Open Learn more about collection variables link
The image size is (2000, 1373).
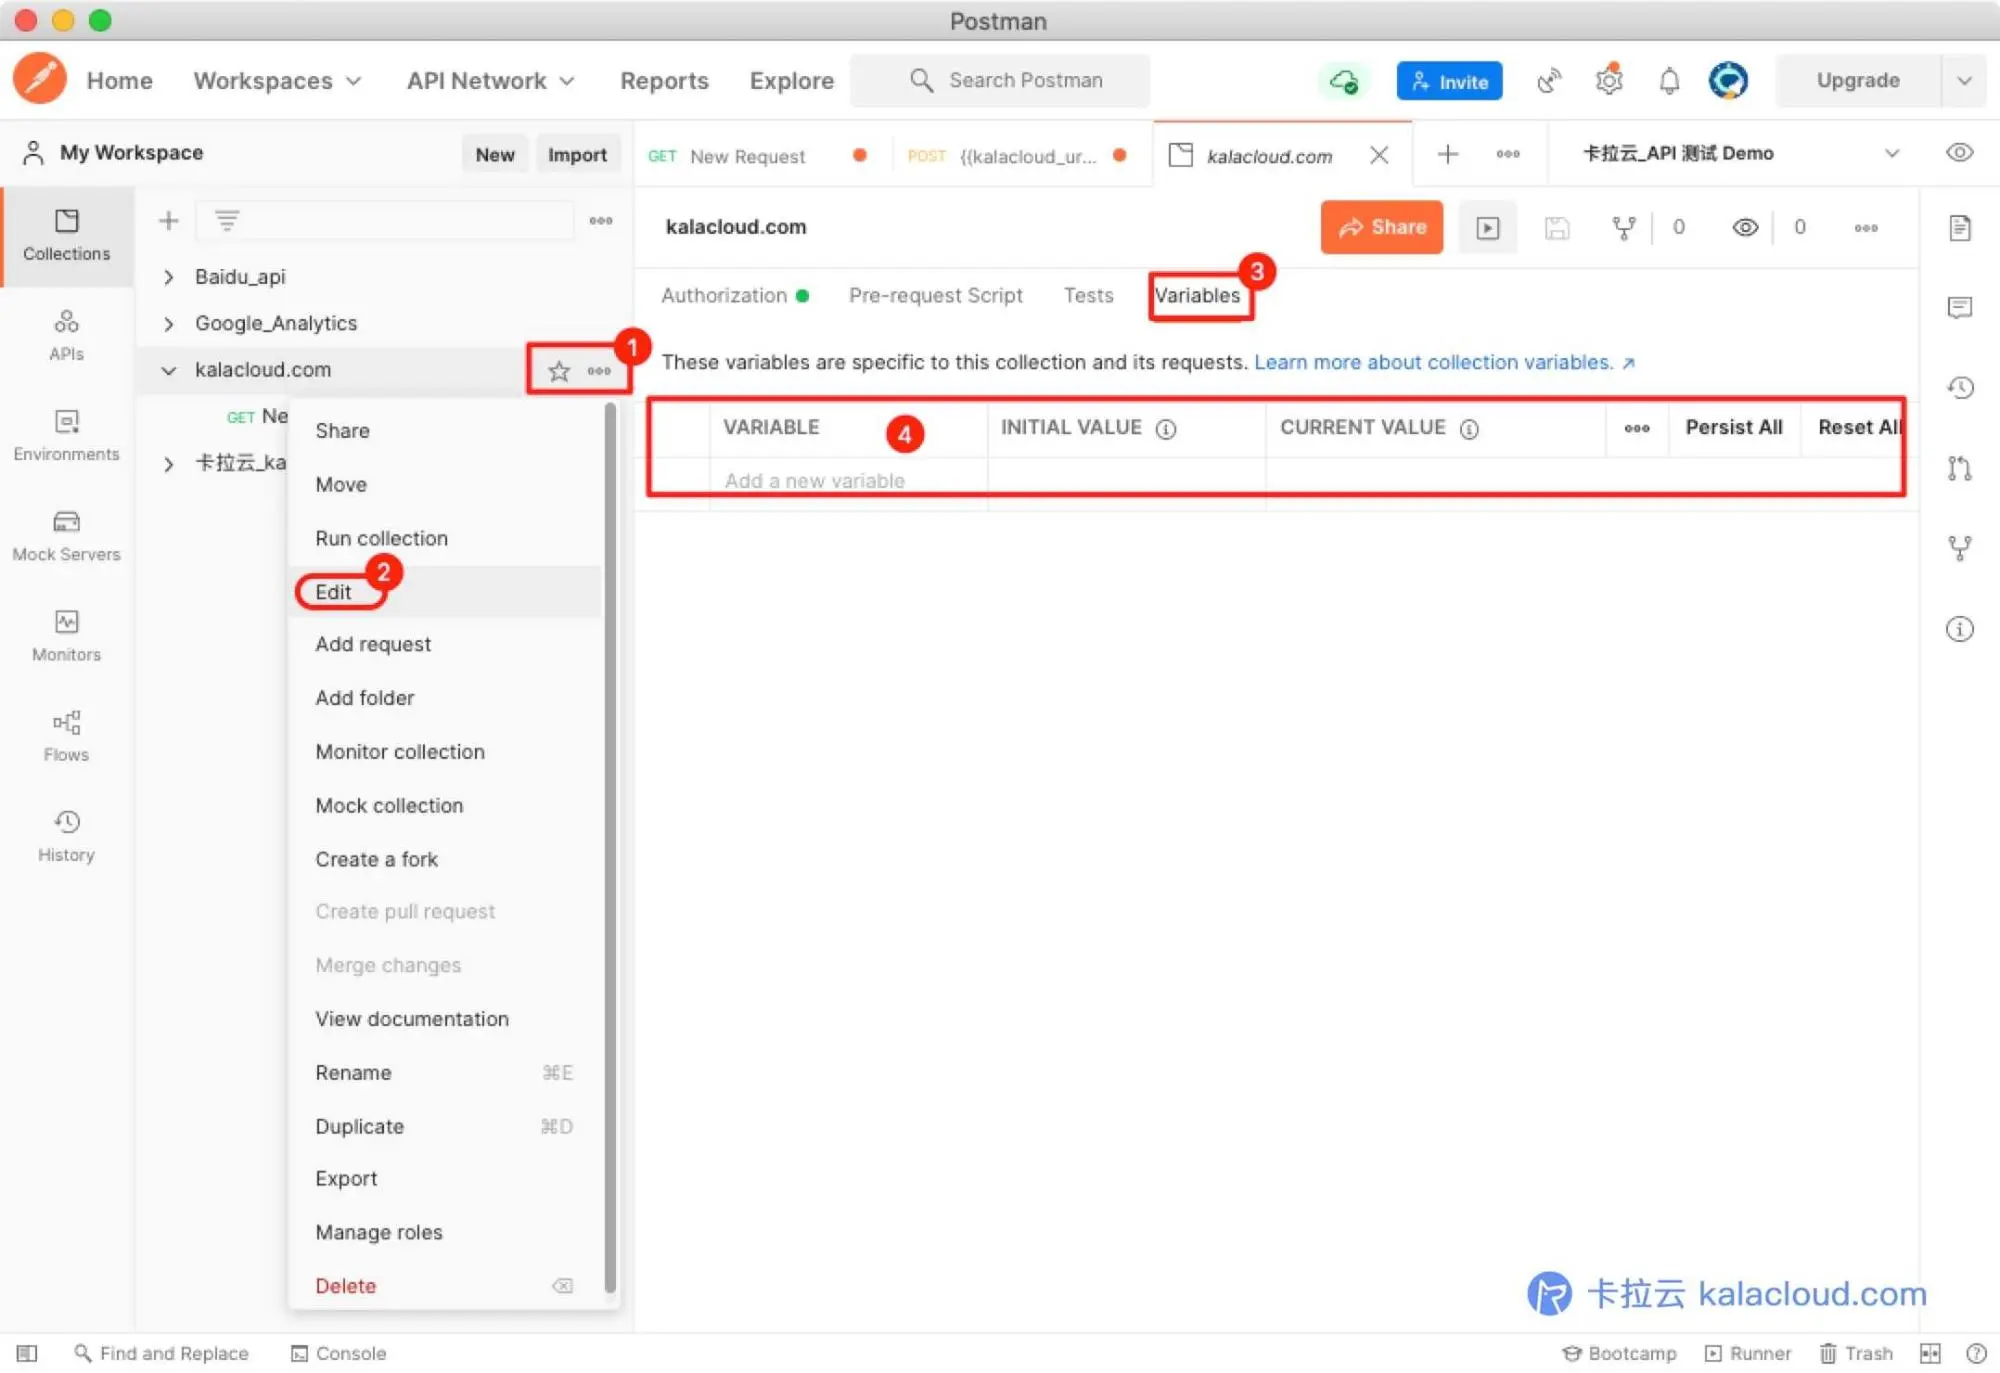point(1444,362)
